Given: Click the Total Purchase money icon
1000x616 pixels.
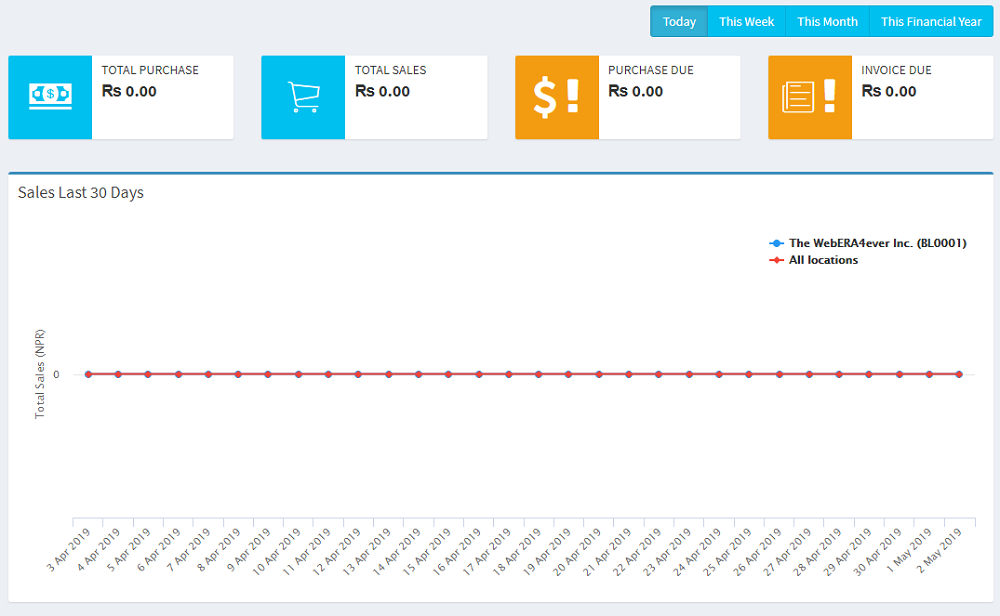Looking at the screenshot, I should [50, 97].
